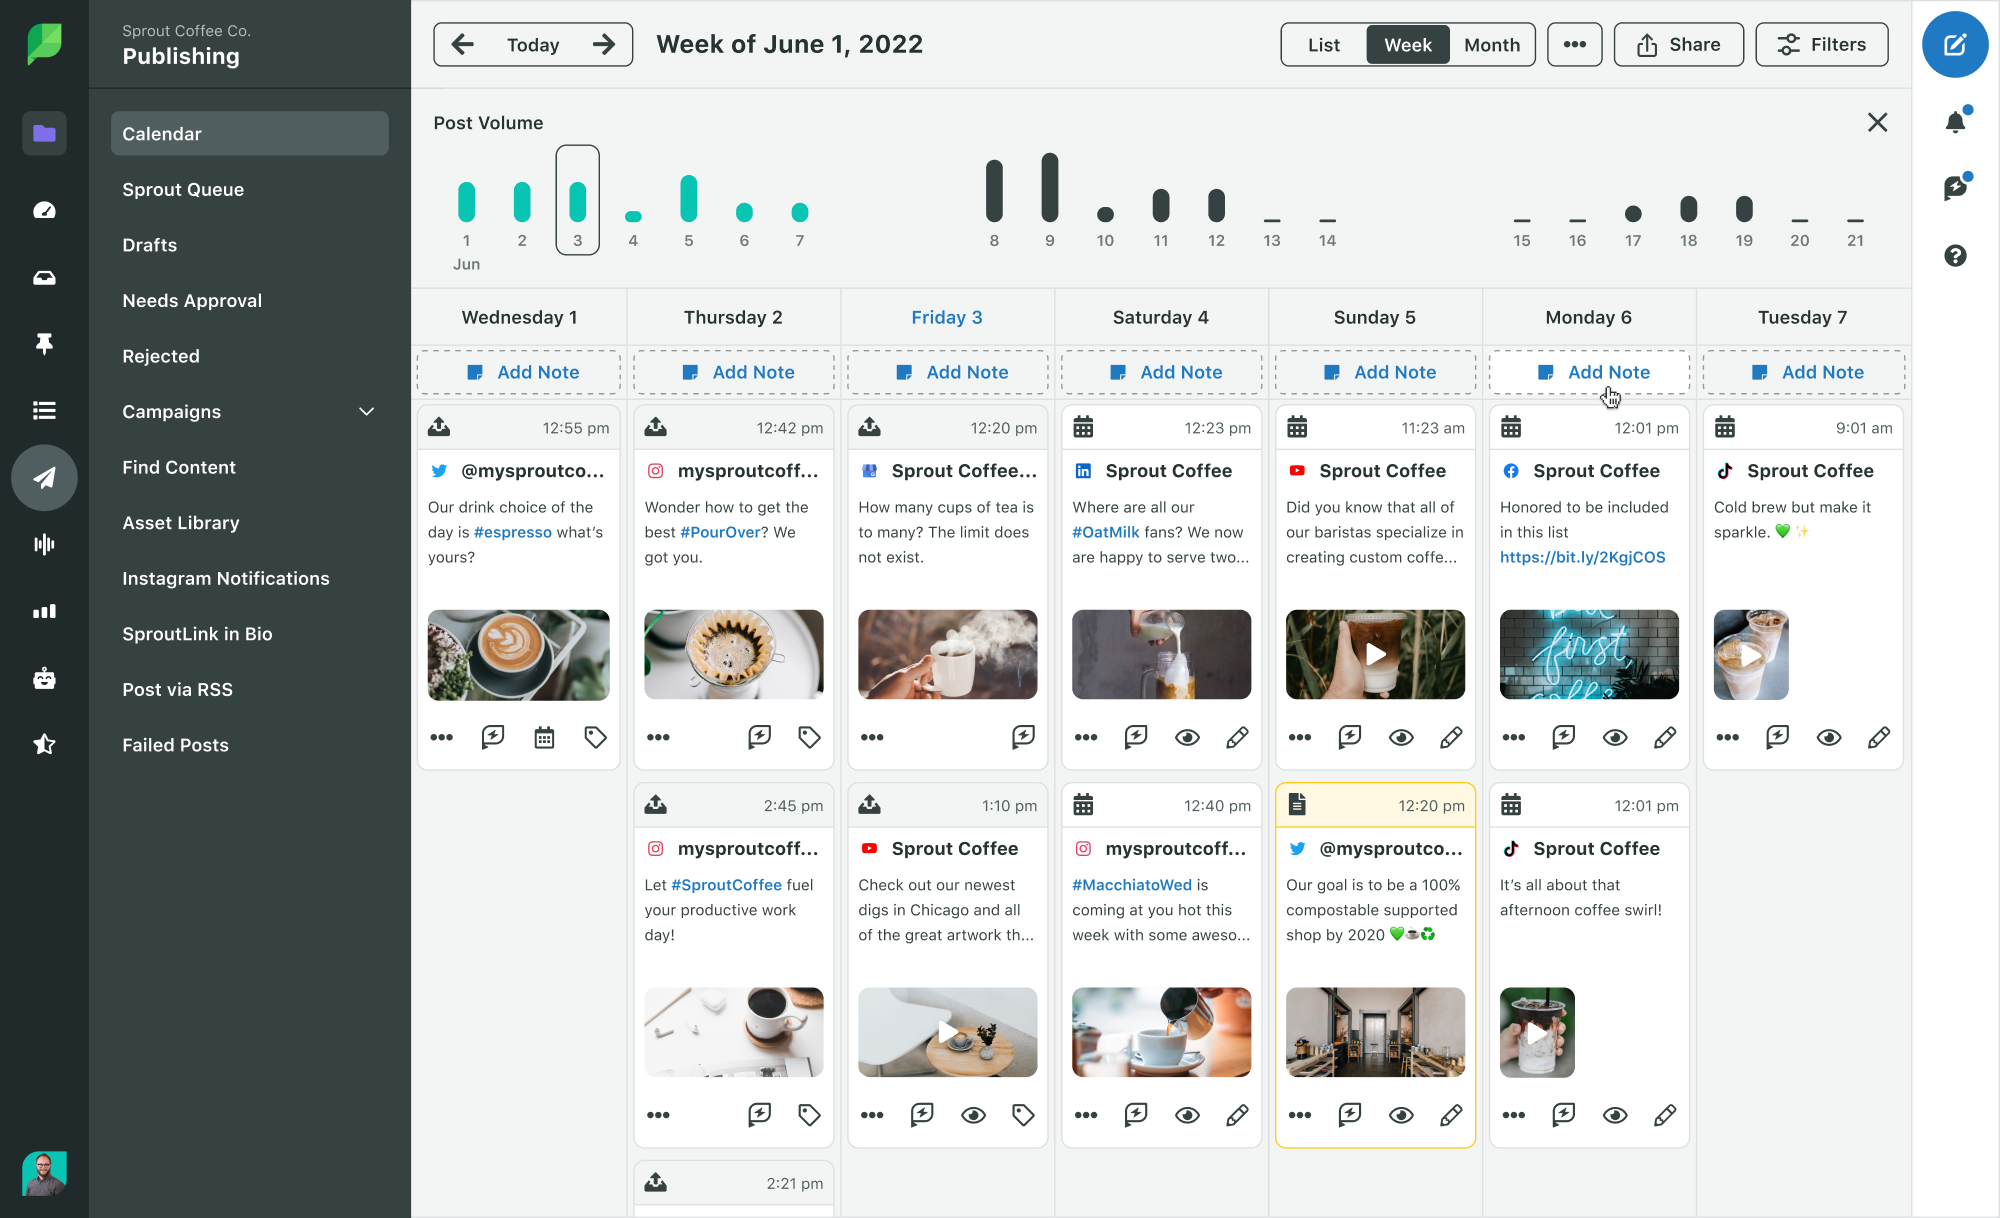
Task: Click the messages/inbox icon
Action: click(x=44, y=276)
